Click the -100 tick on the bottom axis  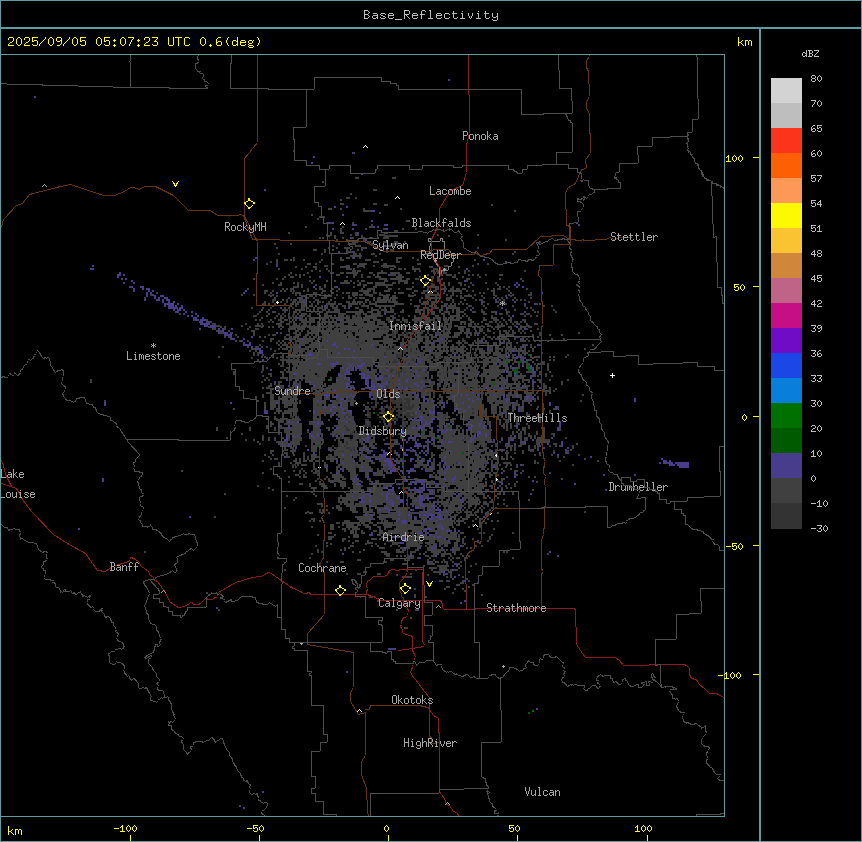point(126,829)
